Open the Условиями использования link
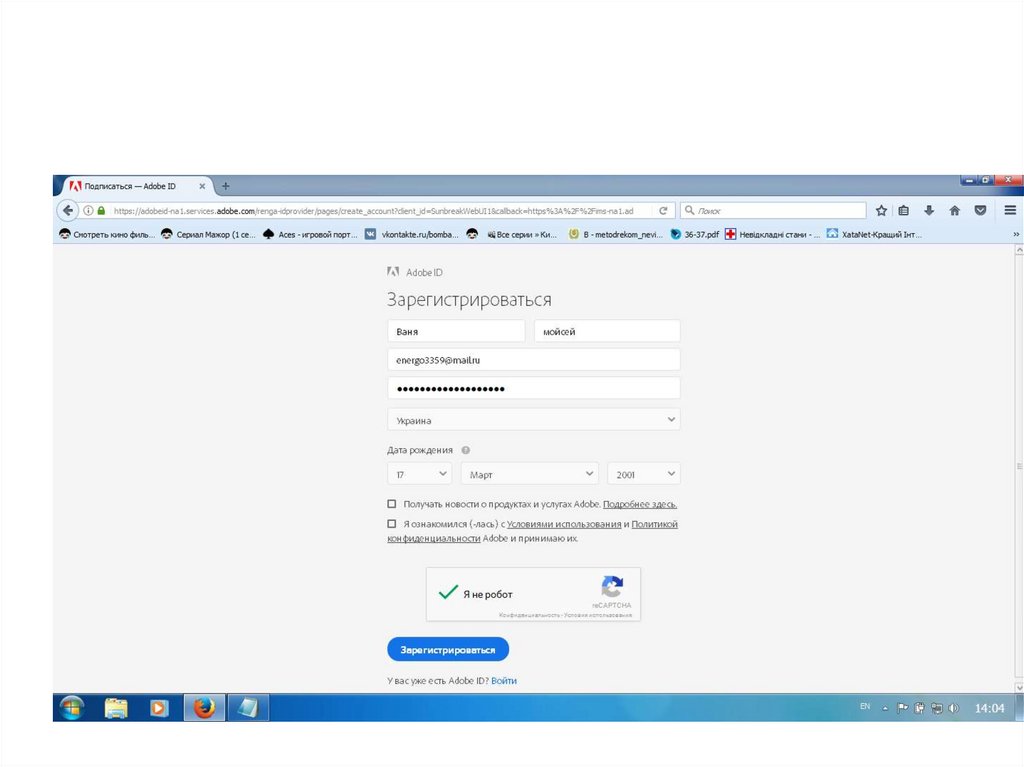 point(564,524)
